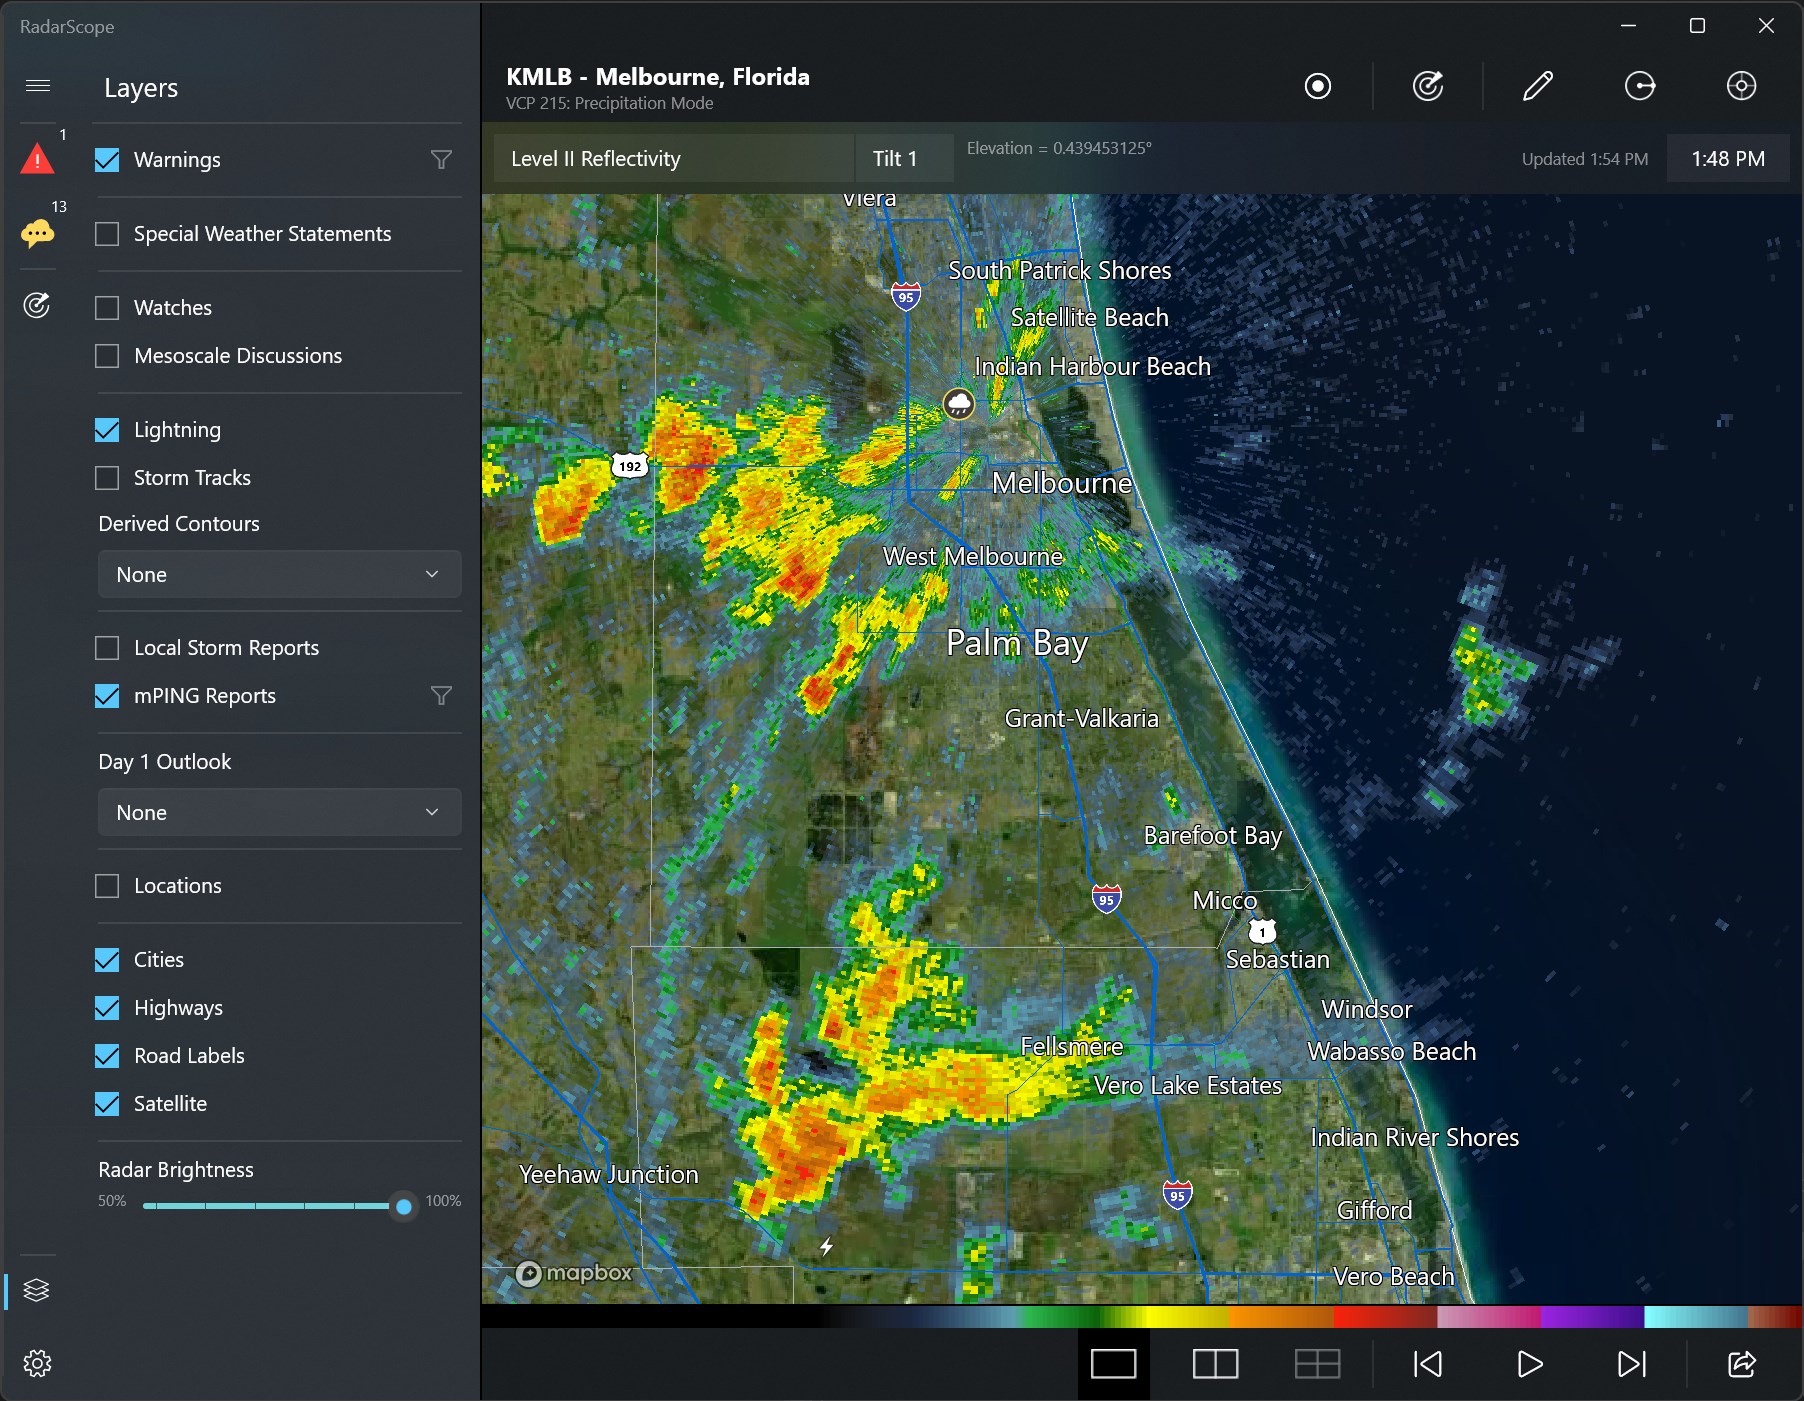Click the radar sweep icon in top toolbar
The height and width of the screenshot is (1401, 1804).
point(1428,86)
